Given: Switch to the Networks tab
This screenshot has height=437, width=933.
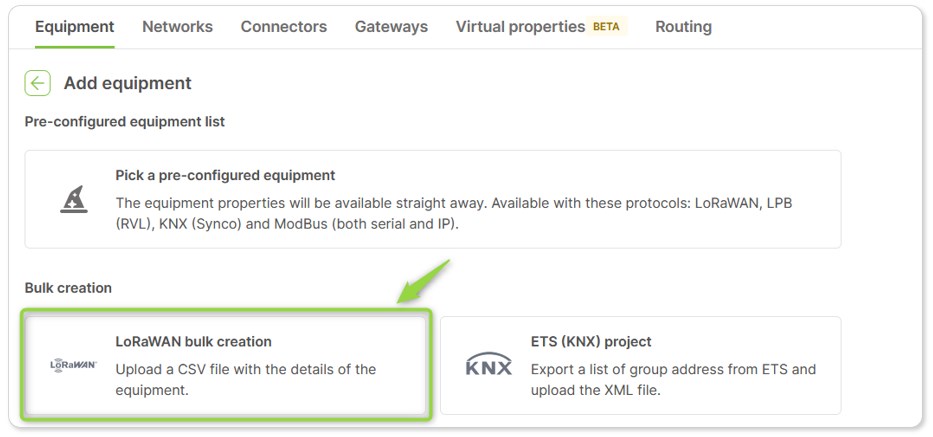Looking at the screenshot, I should 177,27.
